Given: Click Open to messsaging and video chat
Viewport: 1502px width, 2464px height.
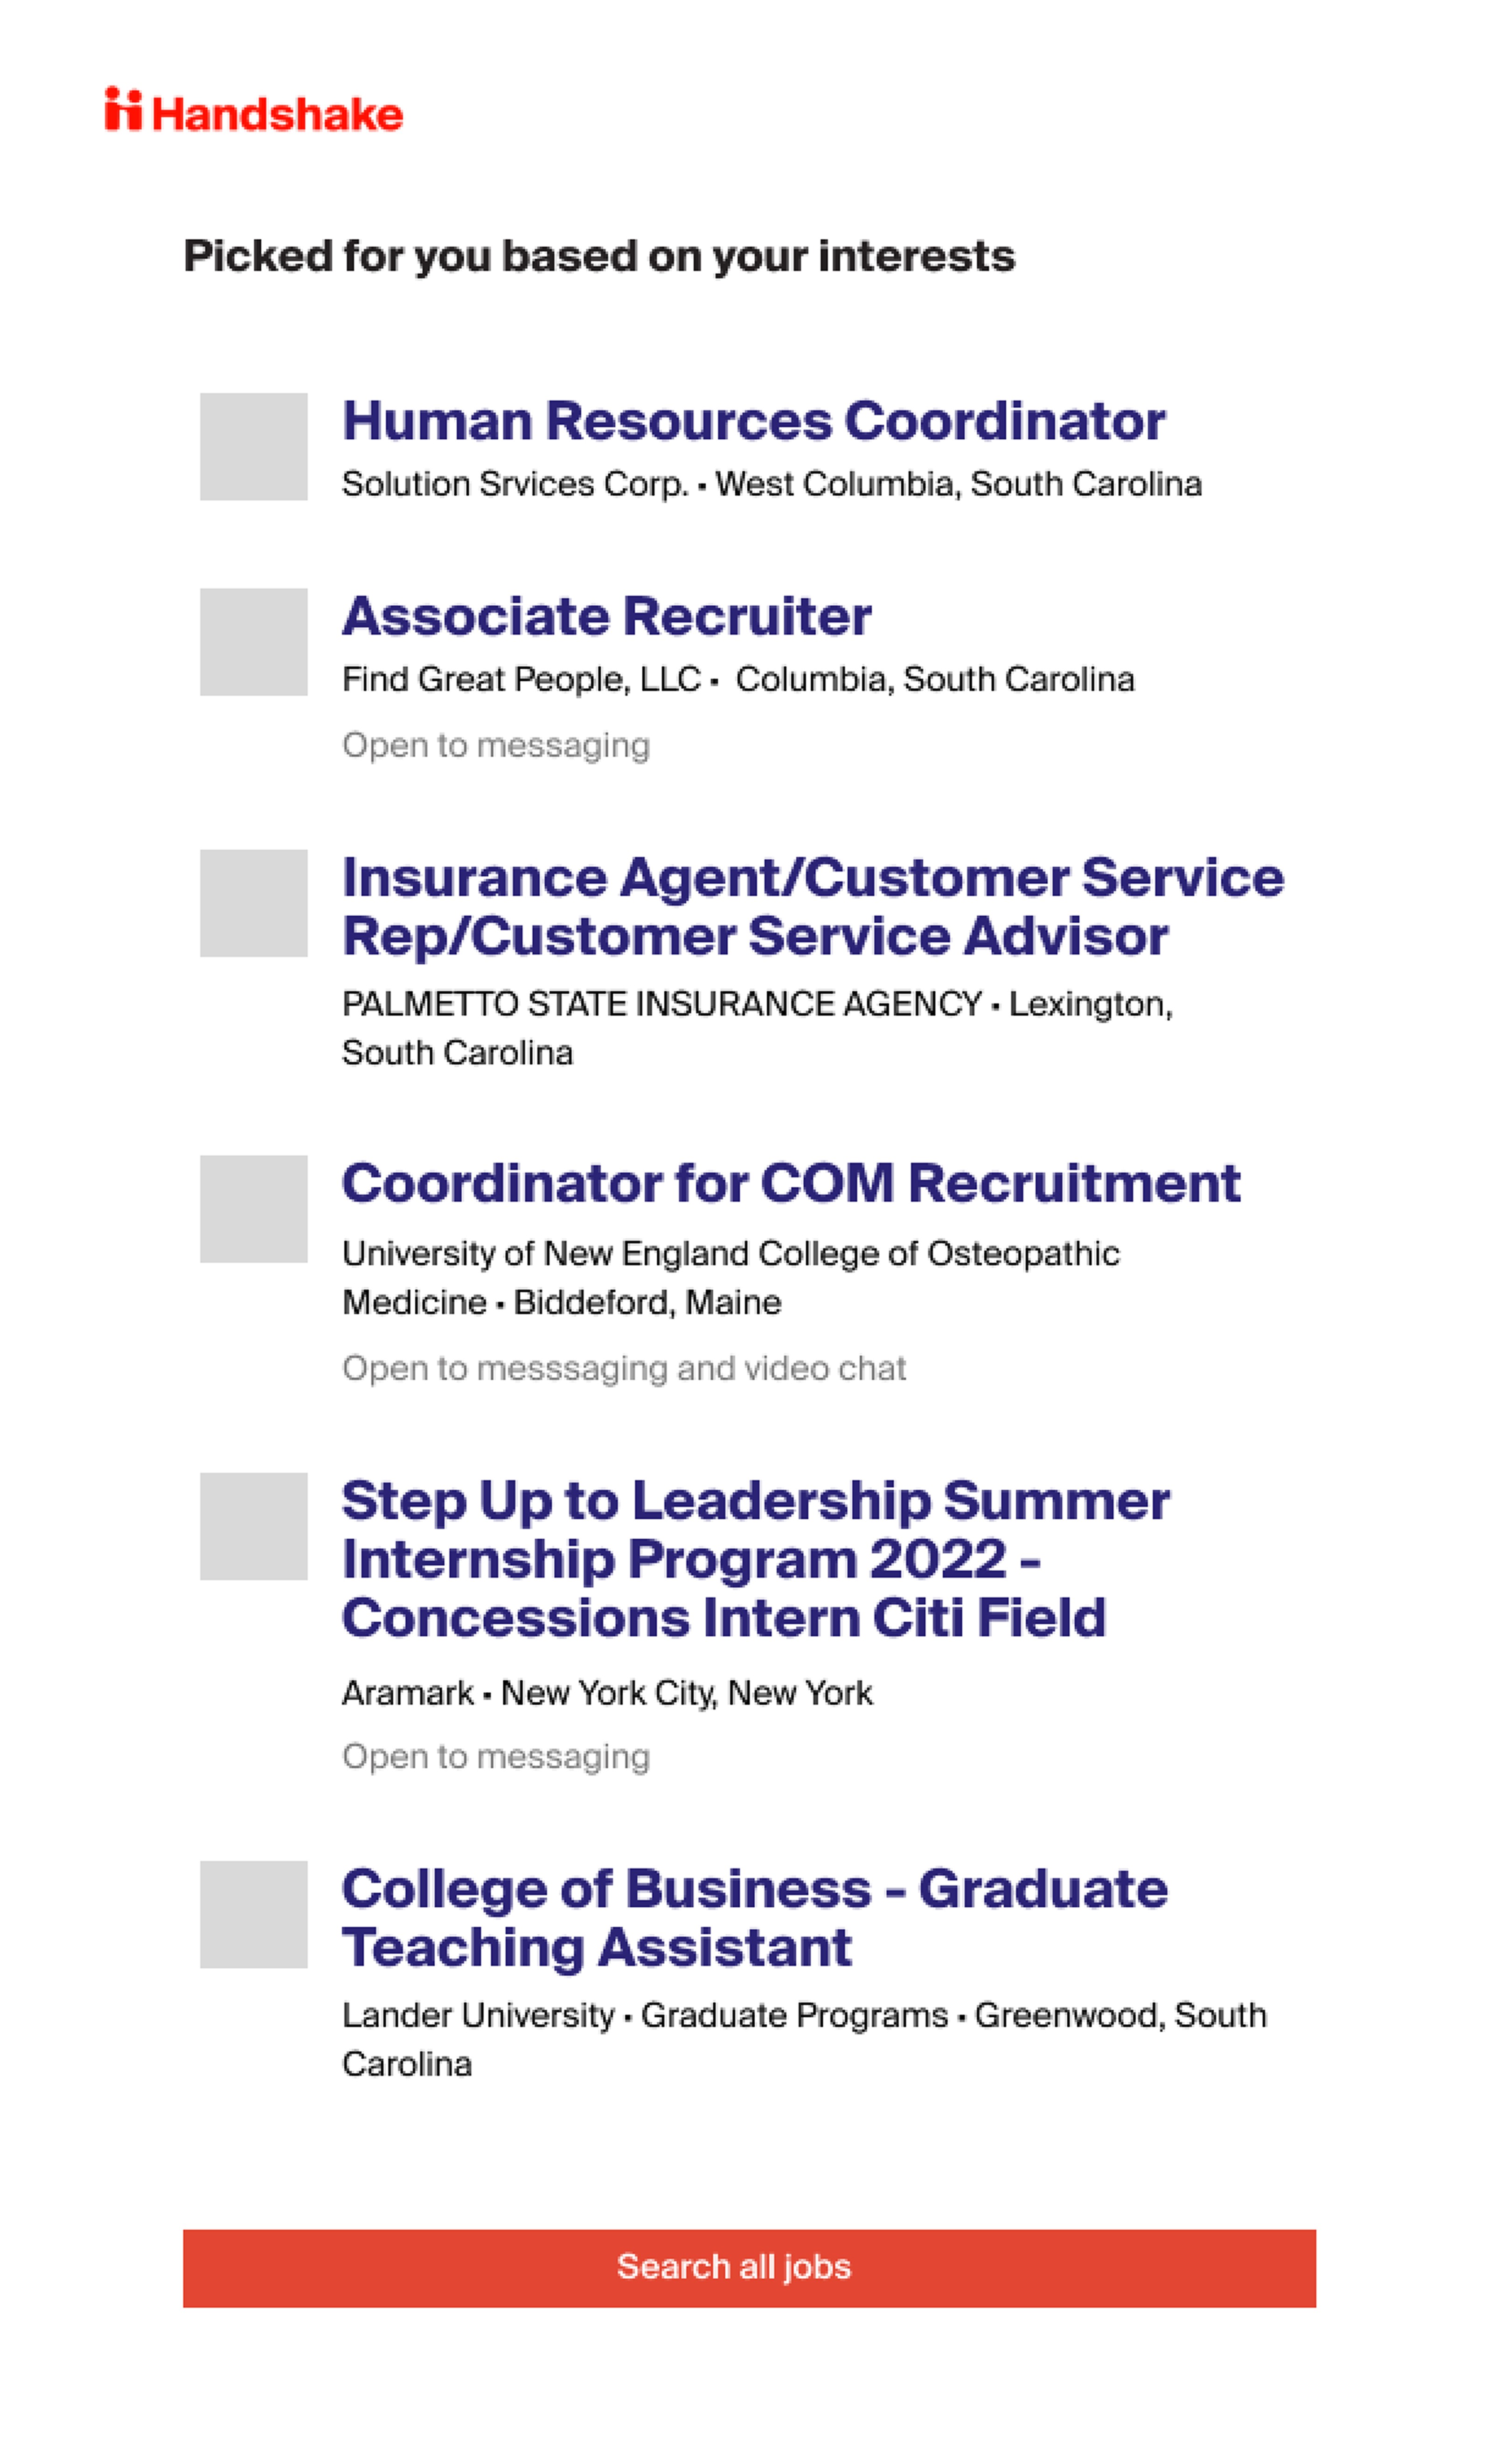Looking at the screenshot, I should 624,1368.
